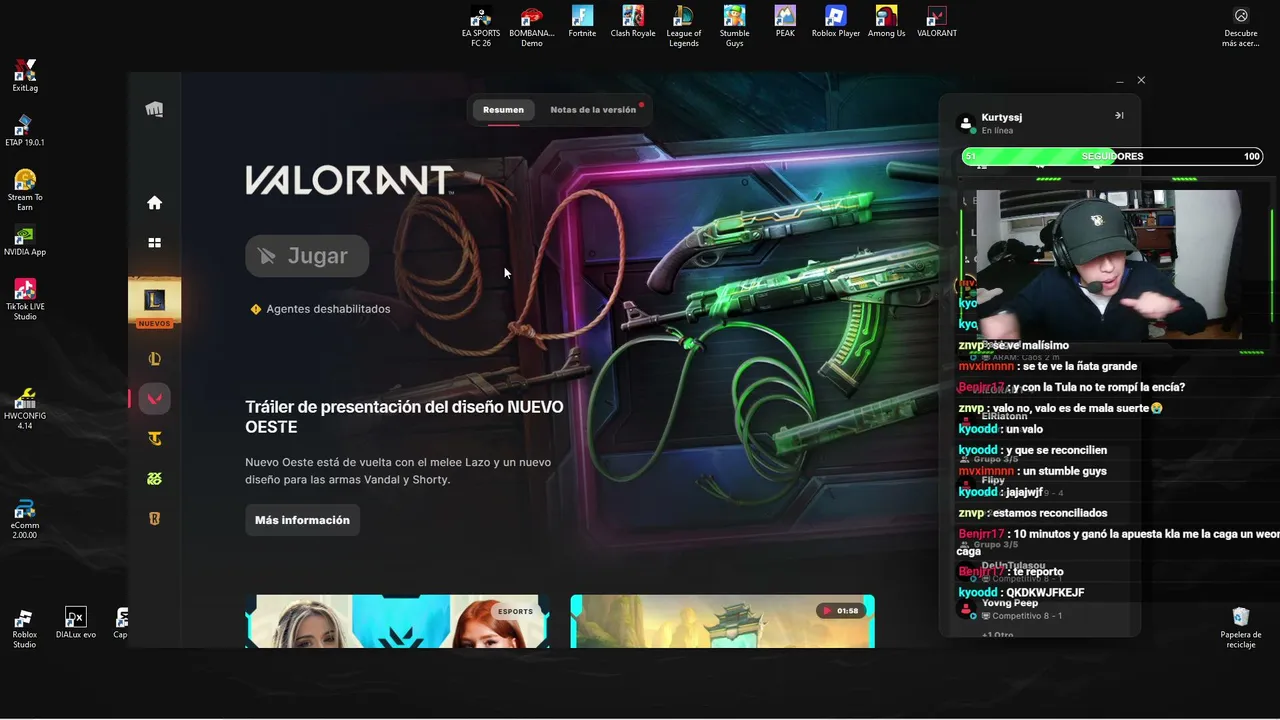1280x720 pixels.
Task: Open DIALux evo desktop shortcut
Action: (76, 623)
